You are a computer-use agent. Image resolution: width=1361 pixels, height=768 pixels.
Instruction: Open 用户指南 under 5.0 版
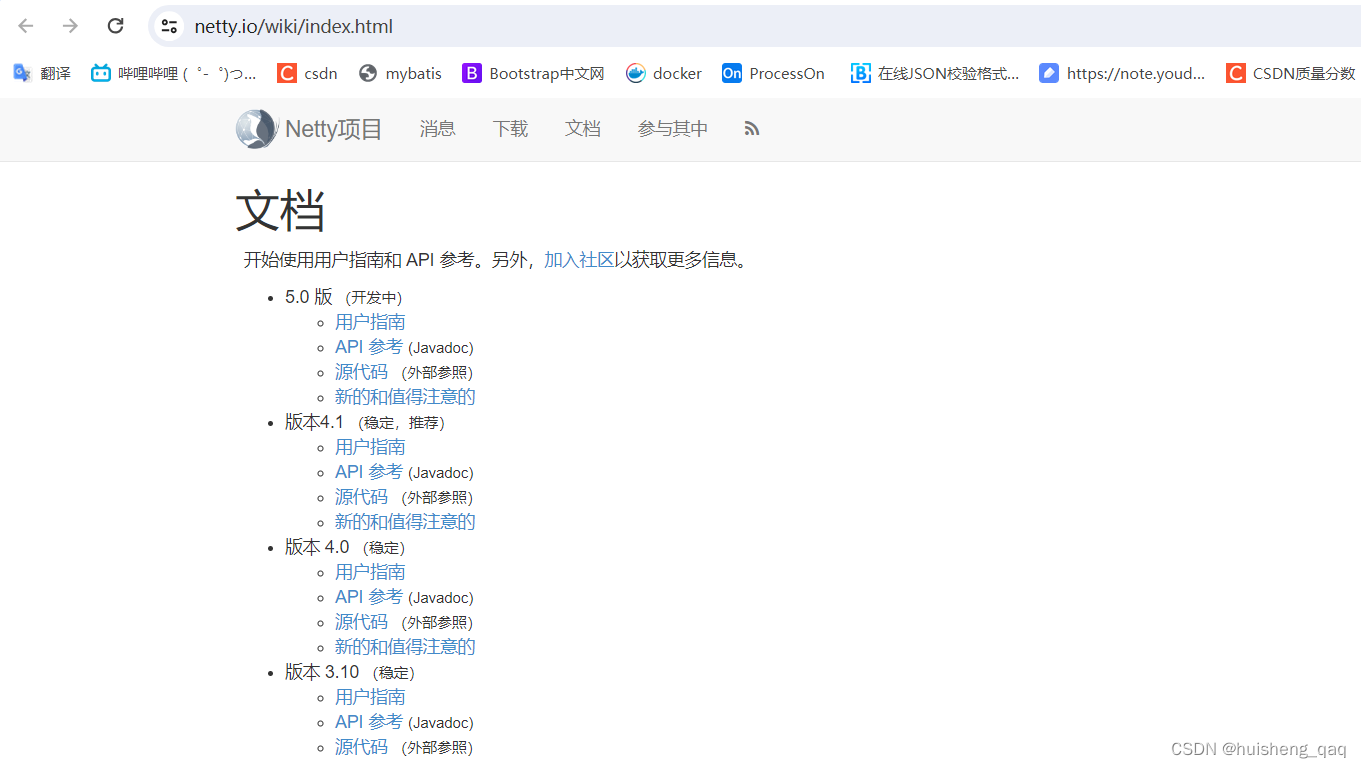(x=370, y=322)
